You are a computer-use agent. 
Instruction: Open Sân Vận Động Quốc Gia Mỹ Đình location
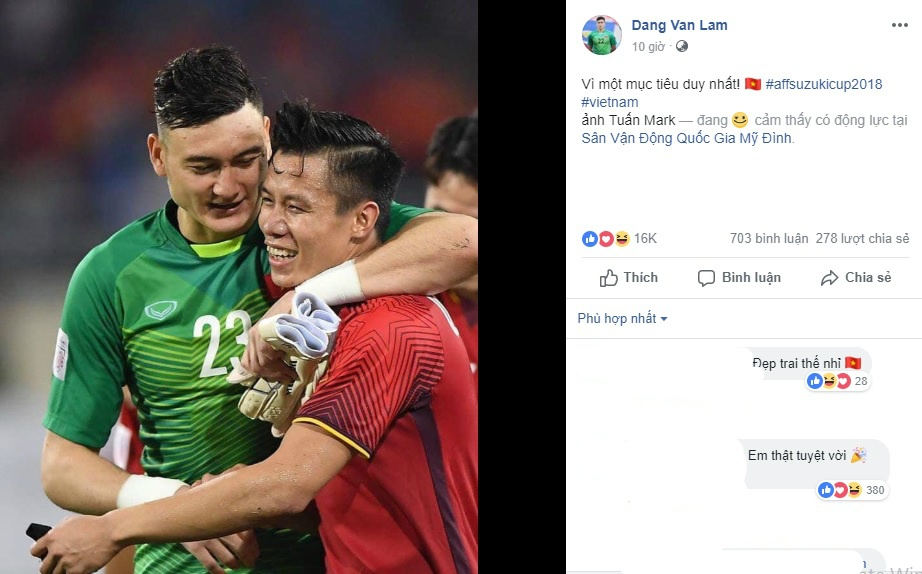coord(687,138)
